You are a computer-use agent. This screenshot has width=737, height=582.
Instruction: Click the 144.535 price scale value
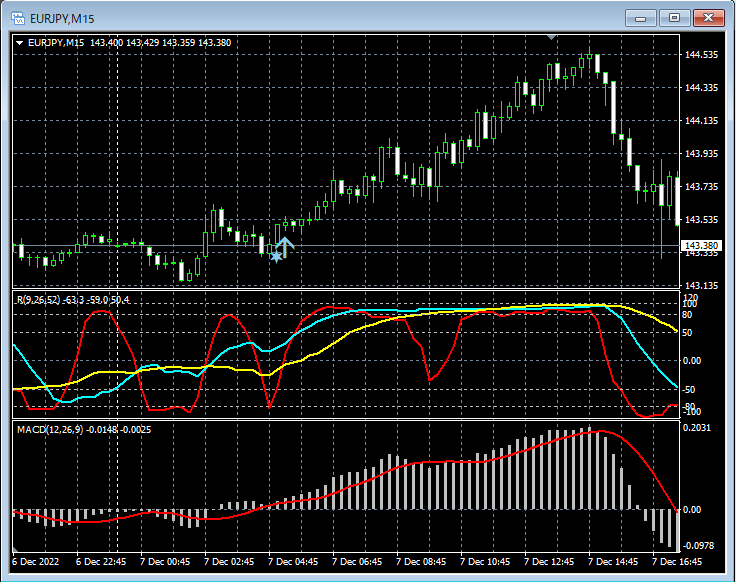(x=702, y=55)
